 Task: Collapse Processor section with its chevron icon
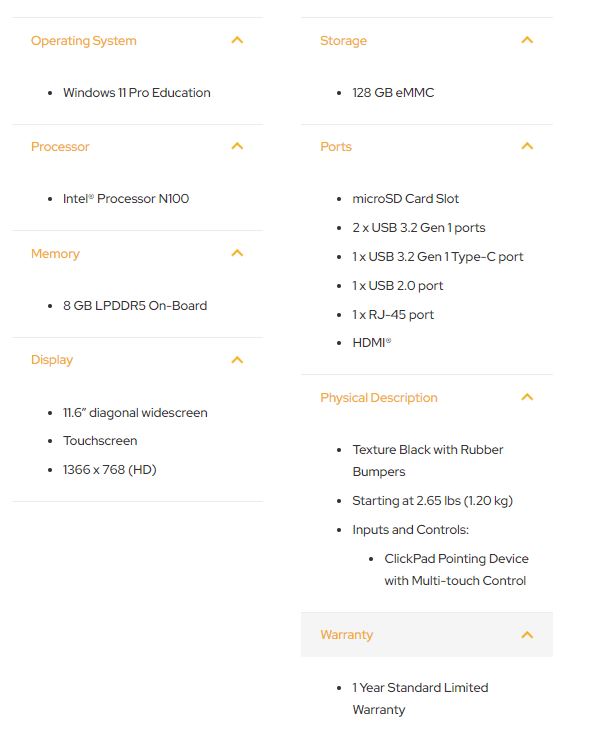pos(237,146)
